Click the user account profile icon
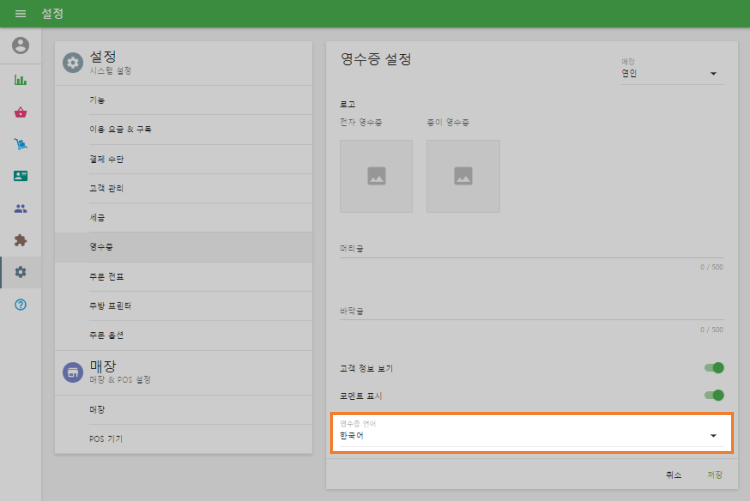Screen dimensions: 750x501 click(20, 46)
